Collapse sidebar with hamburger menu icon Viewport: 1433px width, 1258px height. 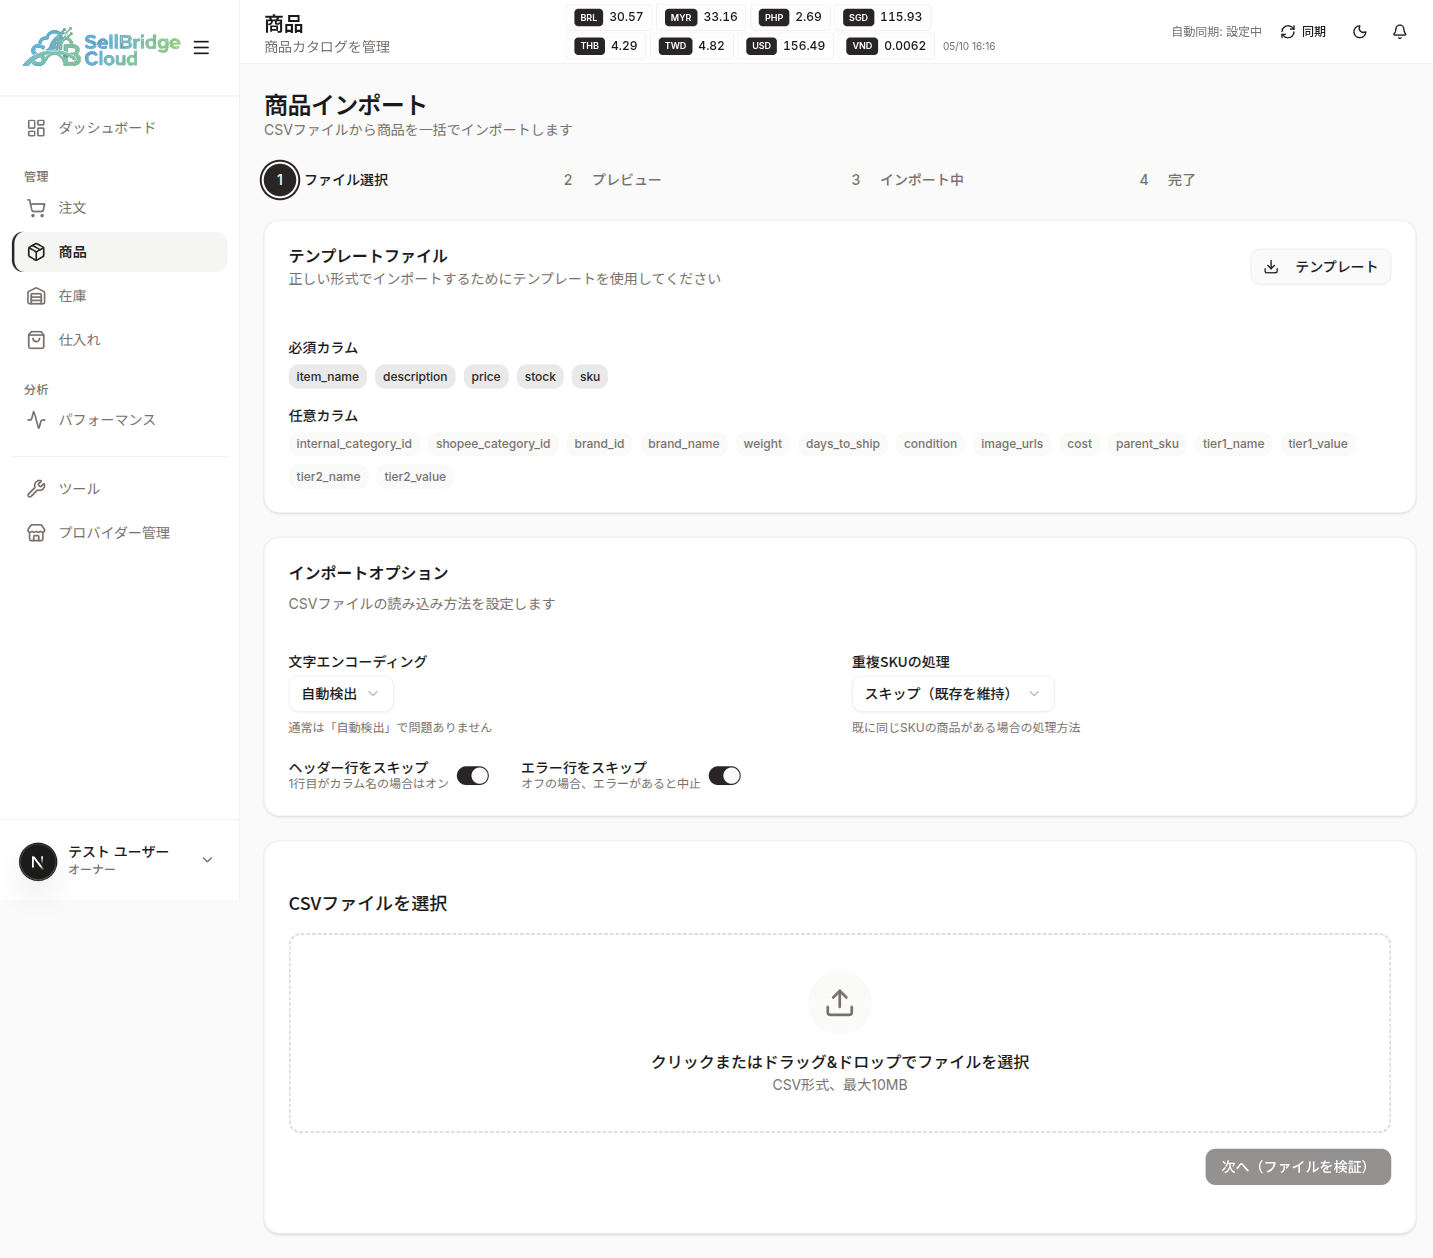click(x=201, y=48)
